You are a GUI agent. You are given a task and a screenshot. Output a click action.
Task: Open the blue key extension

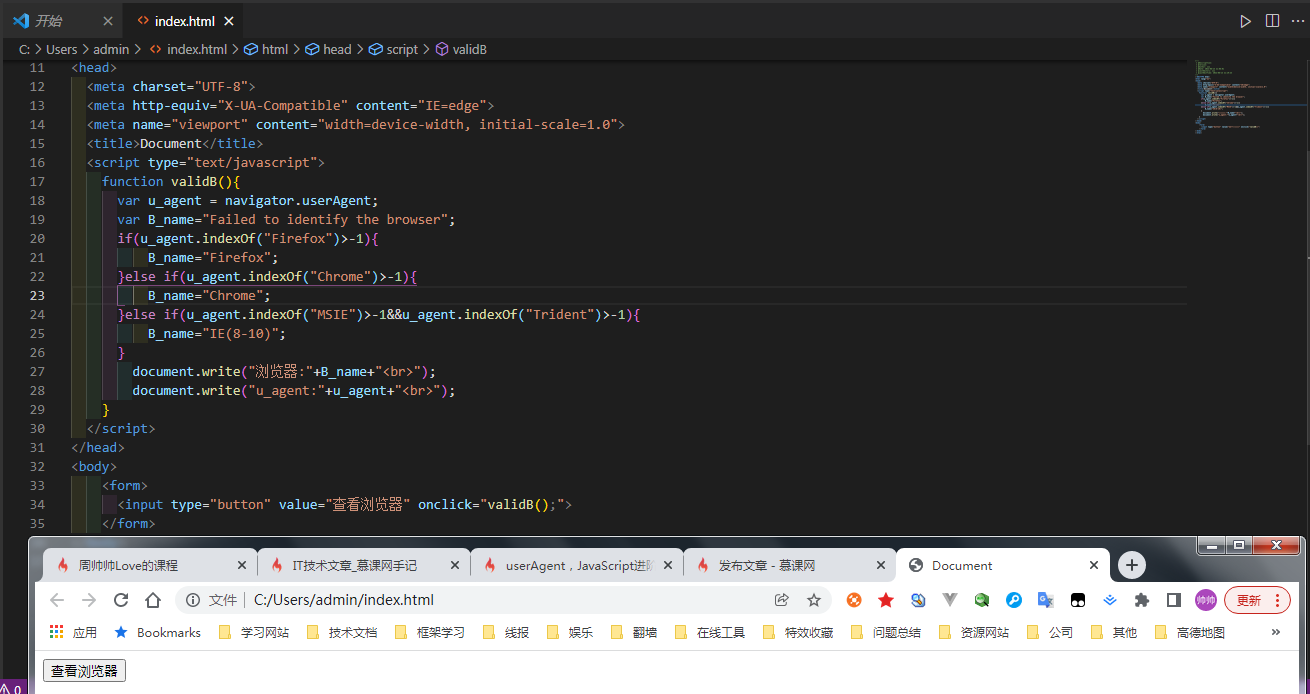1014,600
